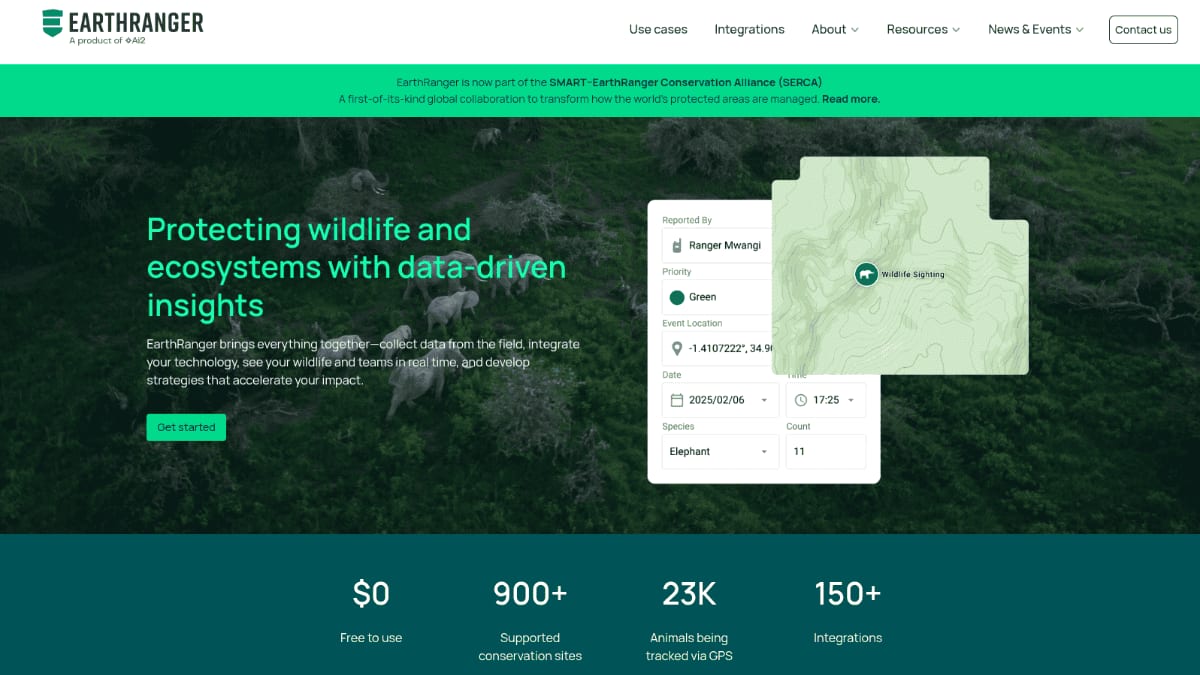
Task: Click the "23K" animals tracked statistic
Action: click(x=689, y=619)
